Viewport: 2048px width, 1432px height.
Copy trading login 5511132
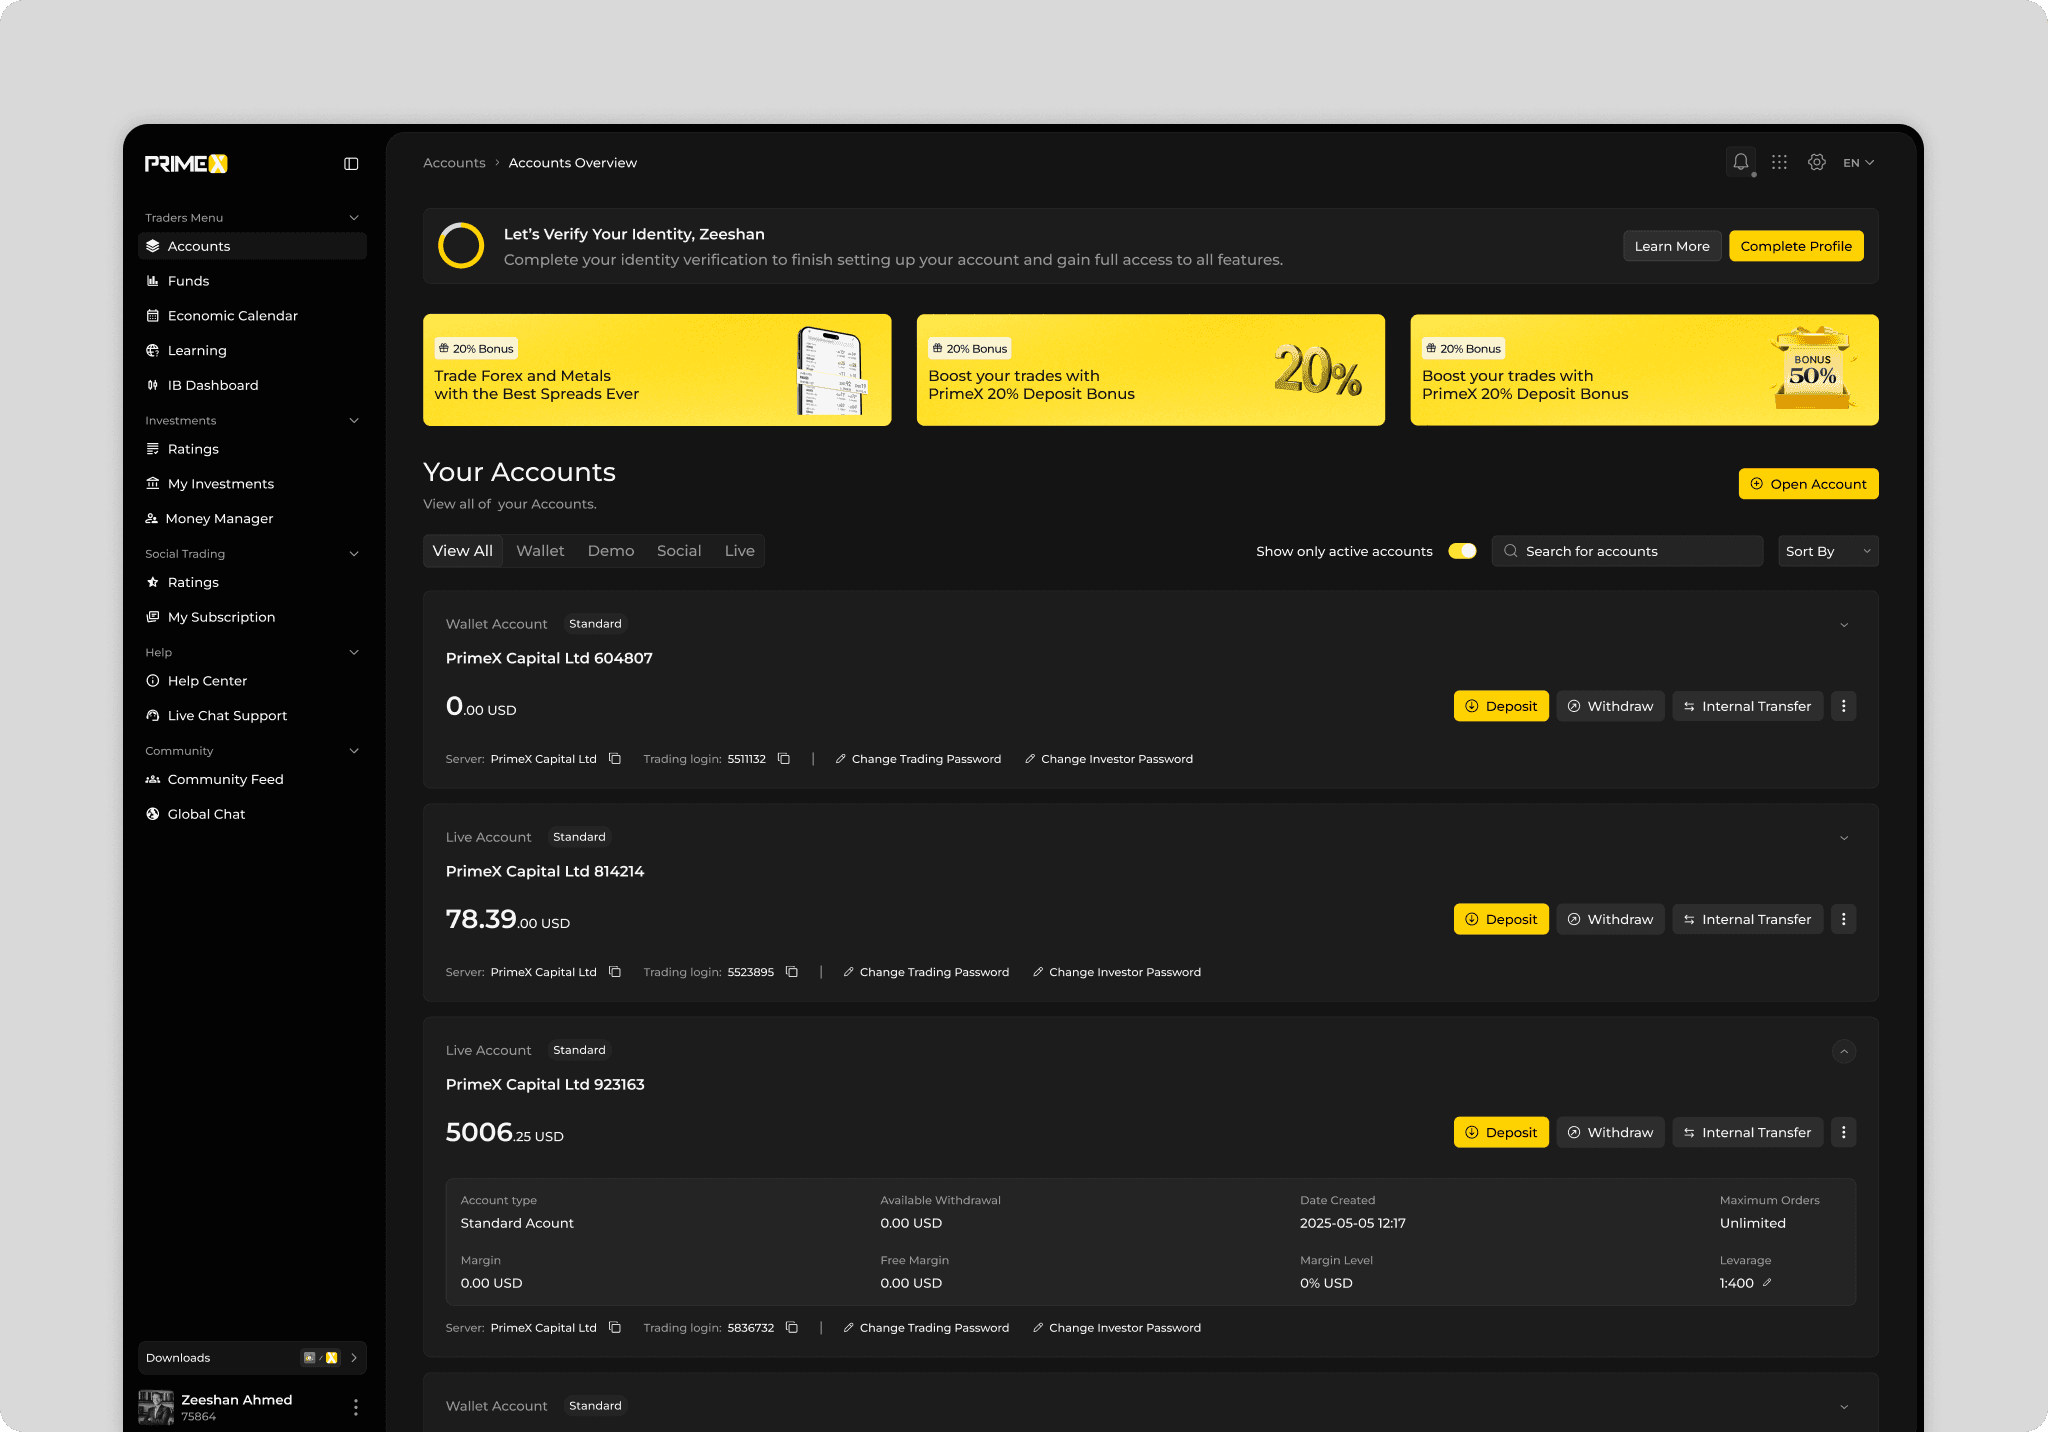pos(784,759)
